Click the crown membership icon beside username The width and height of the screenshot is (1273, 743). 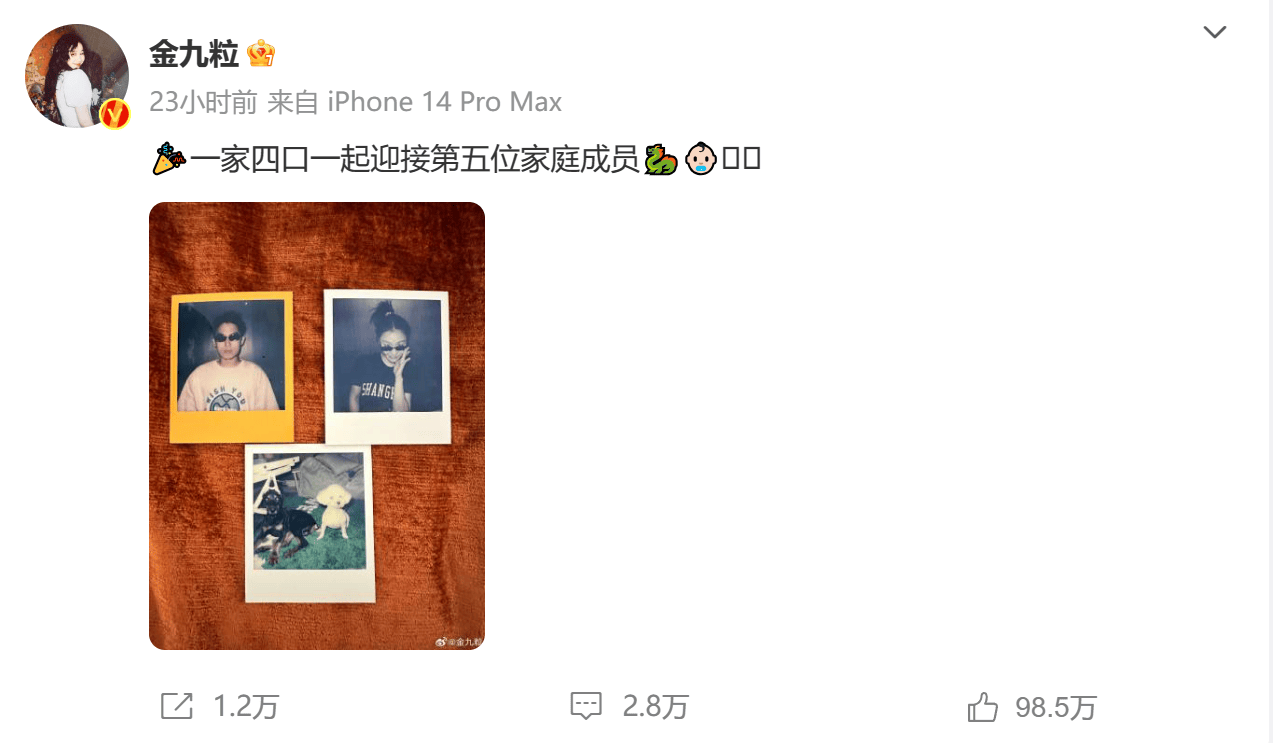point(261,53)
